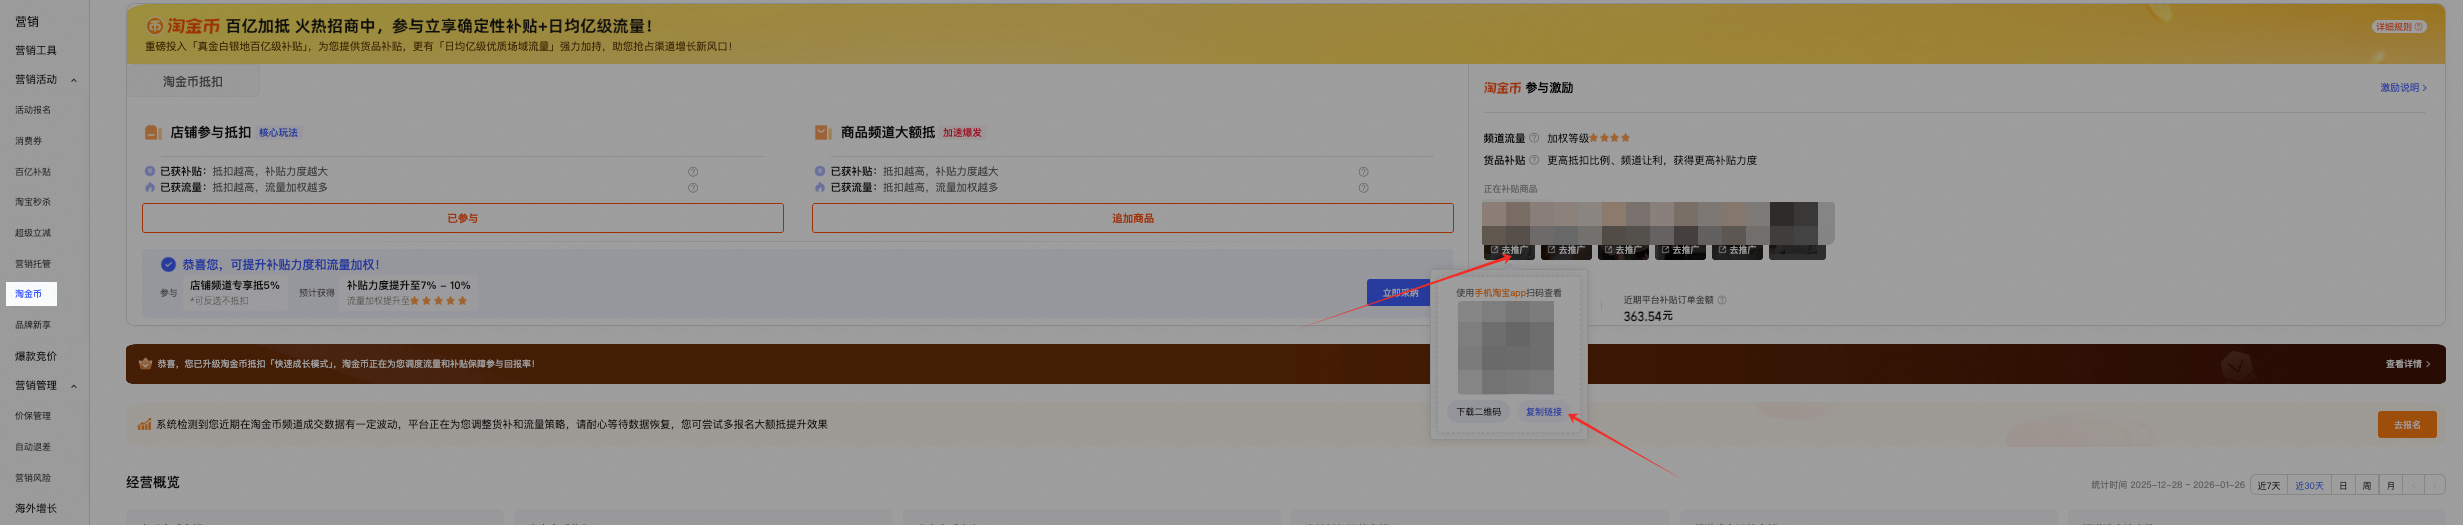
Task: Click the 加速爆发 tag
Action: [962, 133]
